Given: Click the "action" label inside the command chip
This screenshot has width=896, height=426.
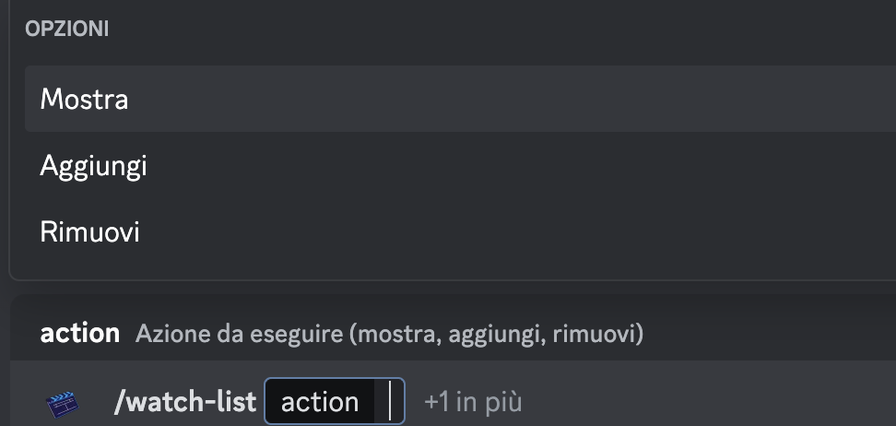Looking at the screenshot, I should (320, 402).
